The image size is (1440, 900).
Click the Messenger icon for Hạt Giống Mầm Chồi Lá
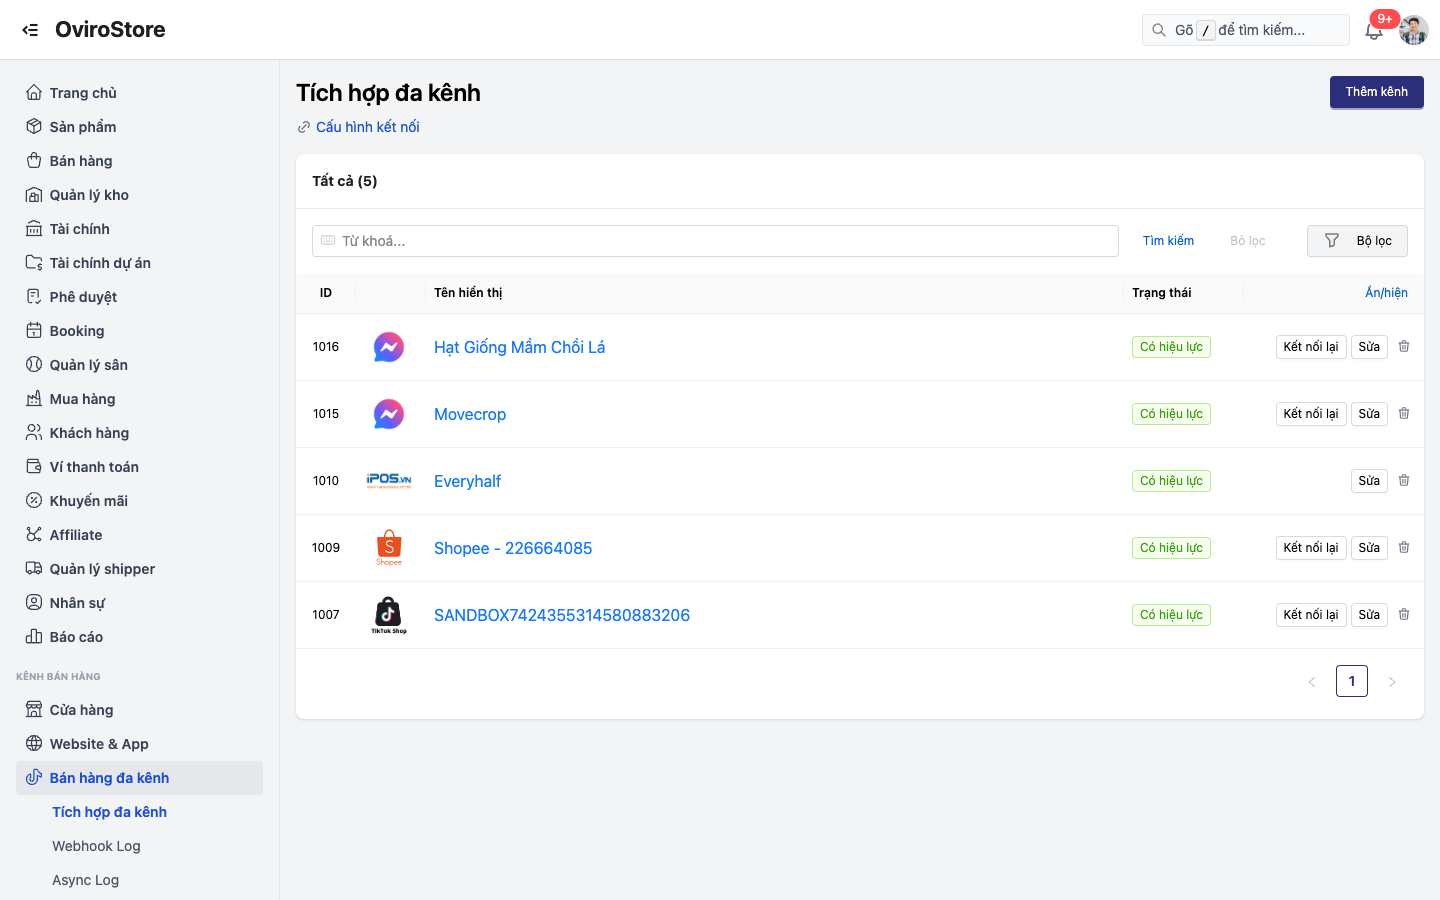(x=389, y=347)
